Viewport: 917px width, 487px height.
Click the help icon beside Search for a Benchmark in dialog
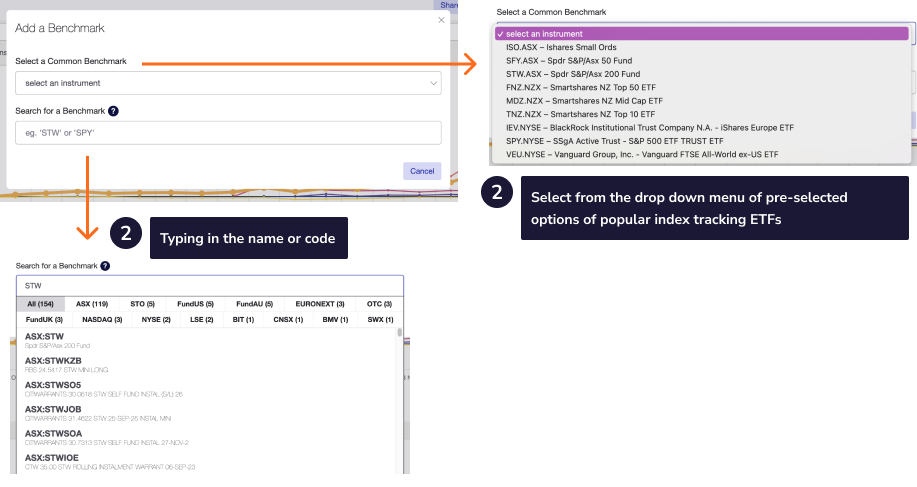[x=113, y=111]
